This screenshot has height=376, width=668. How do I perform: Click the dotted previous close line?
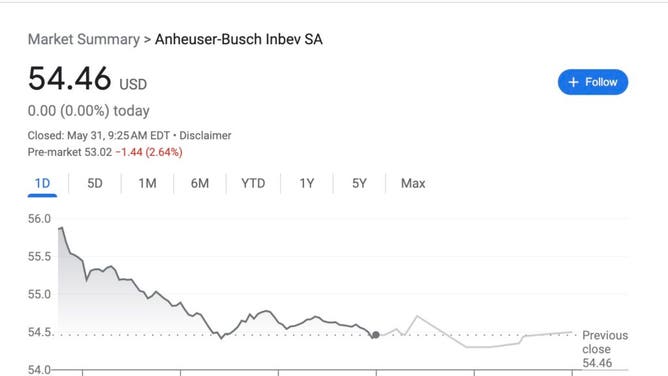coord(315,335)
